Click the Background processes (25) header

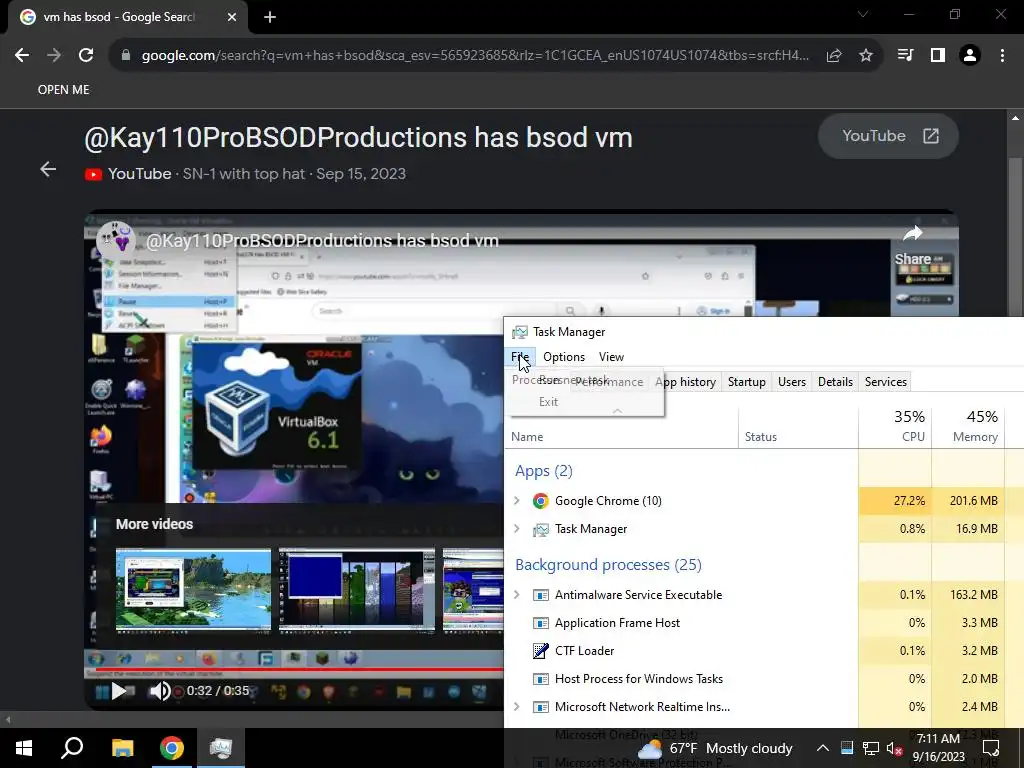pyautogui.click(x=608, y=564)
